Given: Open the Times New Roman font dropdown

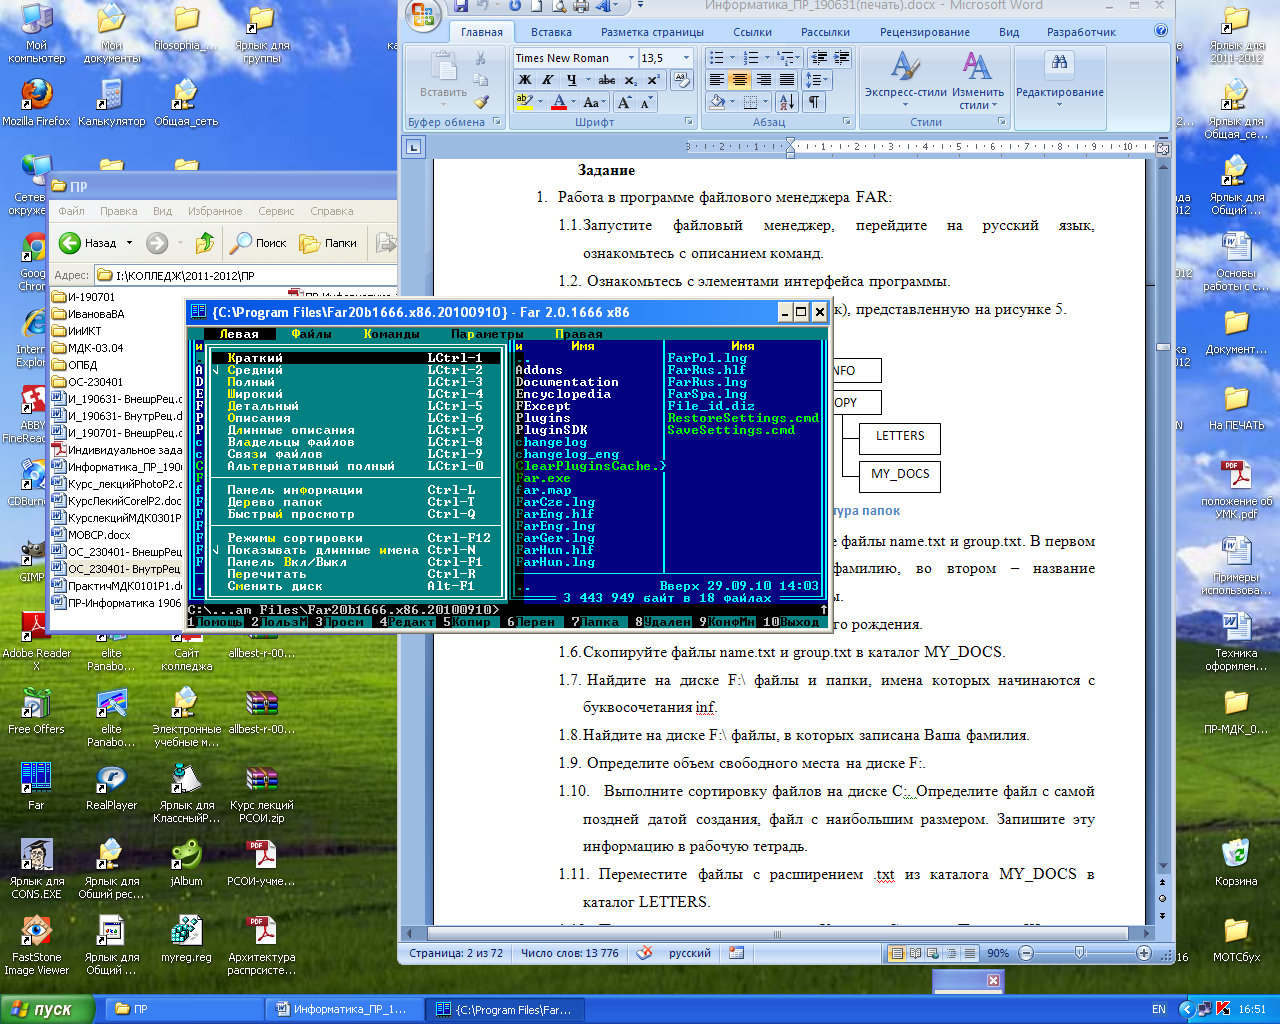Looking at the screenshot, I should pyautogui.click(x=631, y=58).
